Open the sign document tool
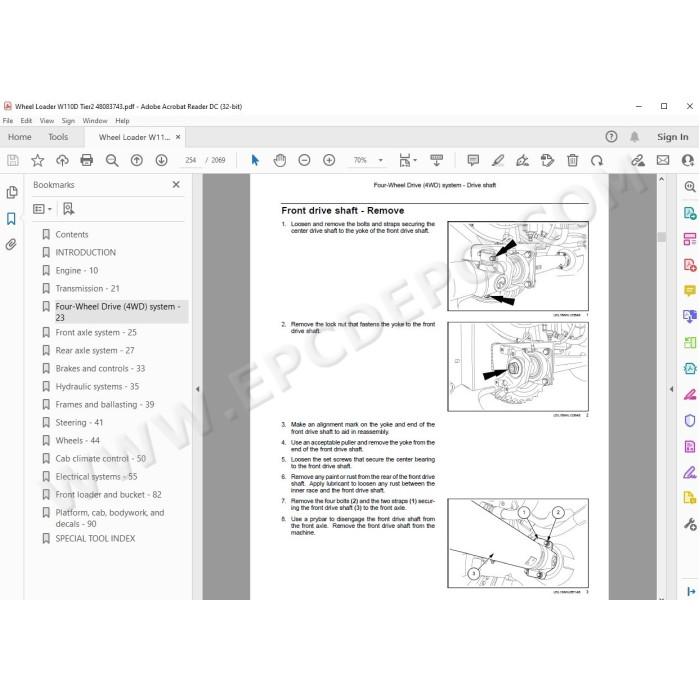The width and height of the screenshot is (700, 700). (522, 160)
